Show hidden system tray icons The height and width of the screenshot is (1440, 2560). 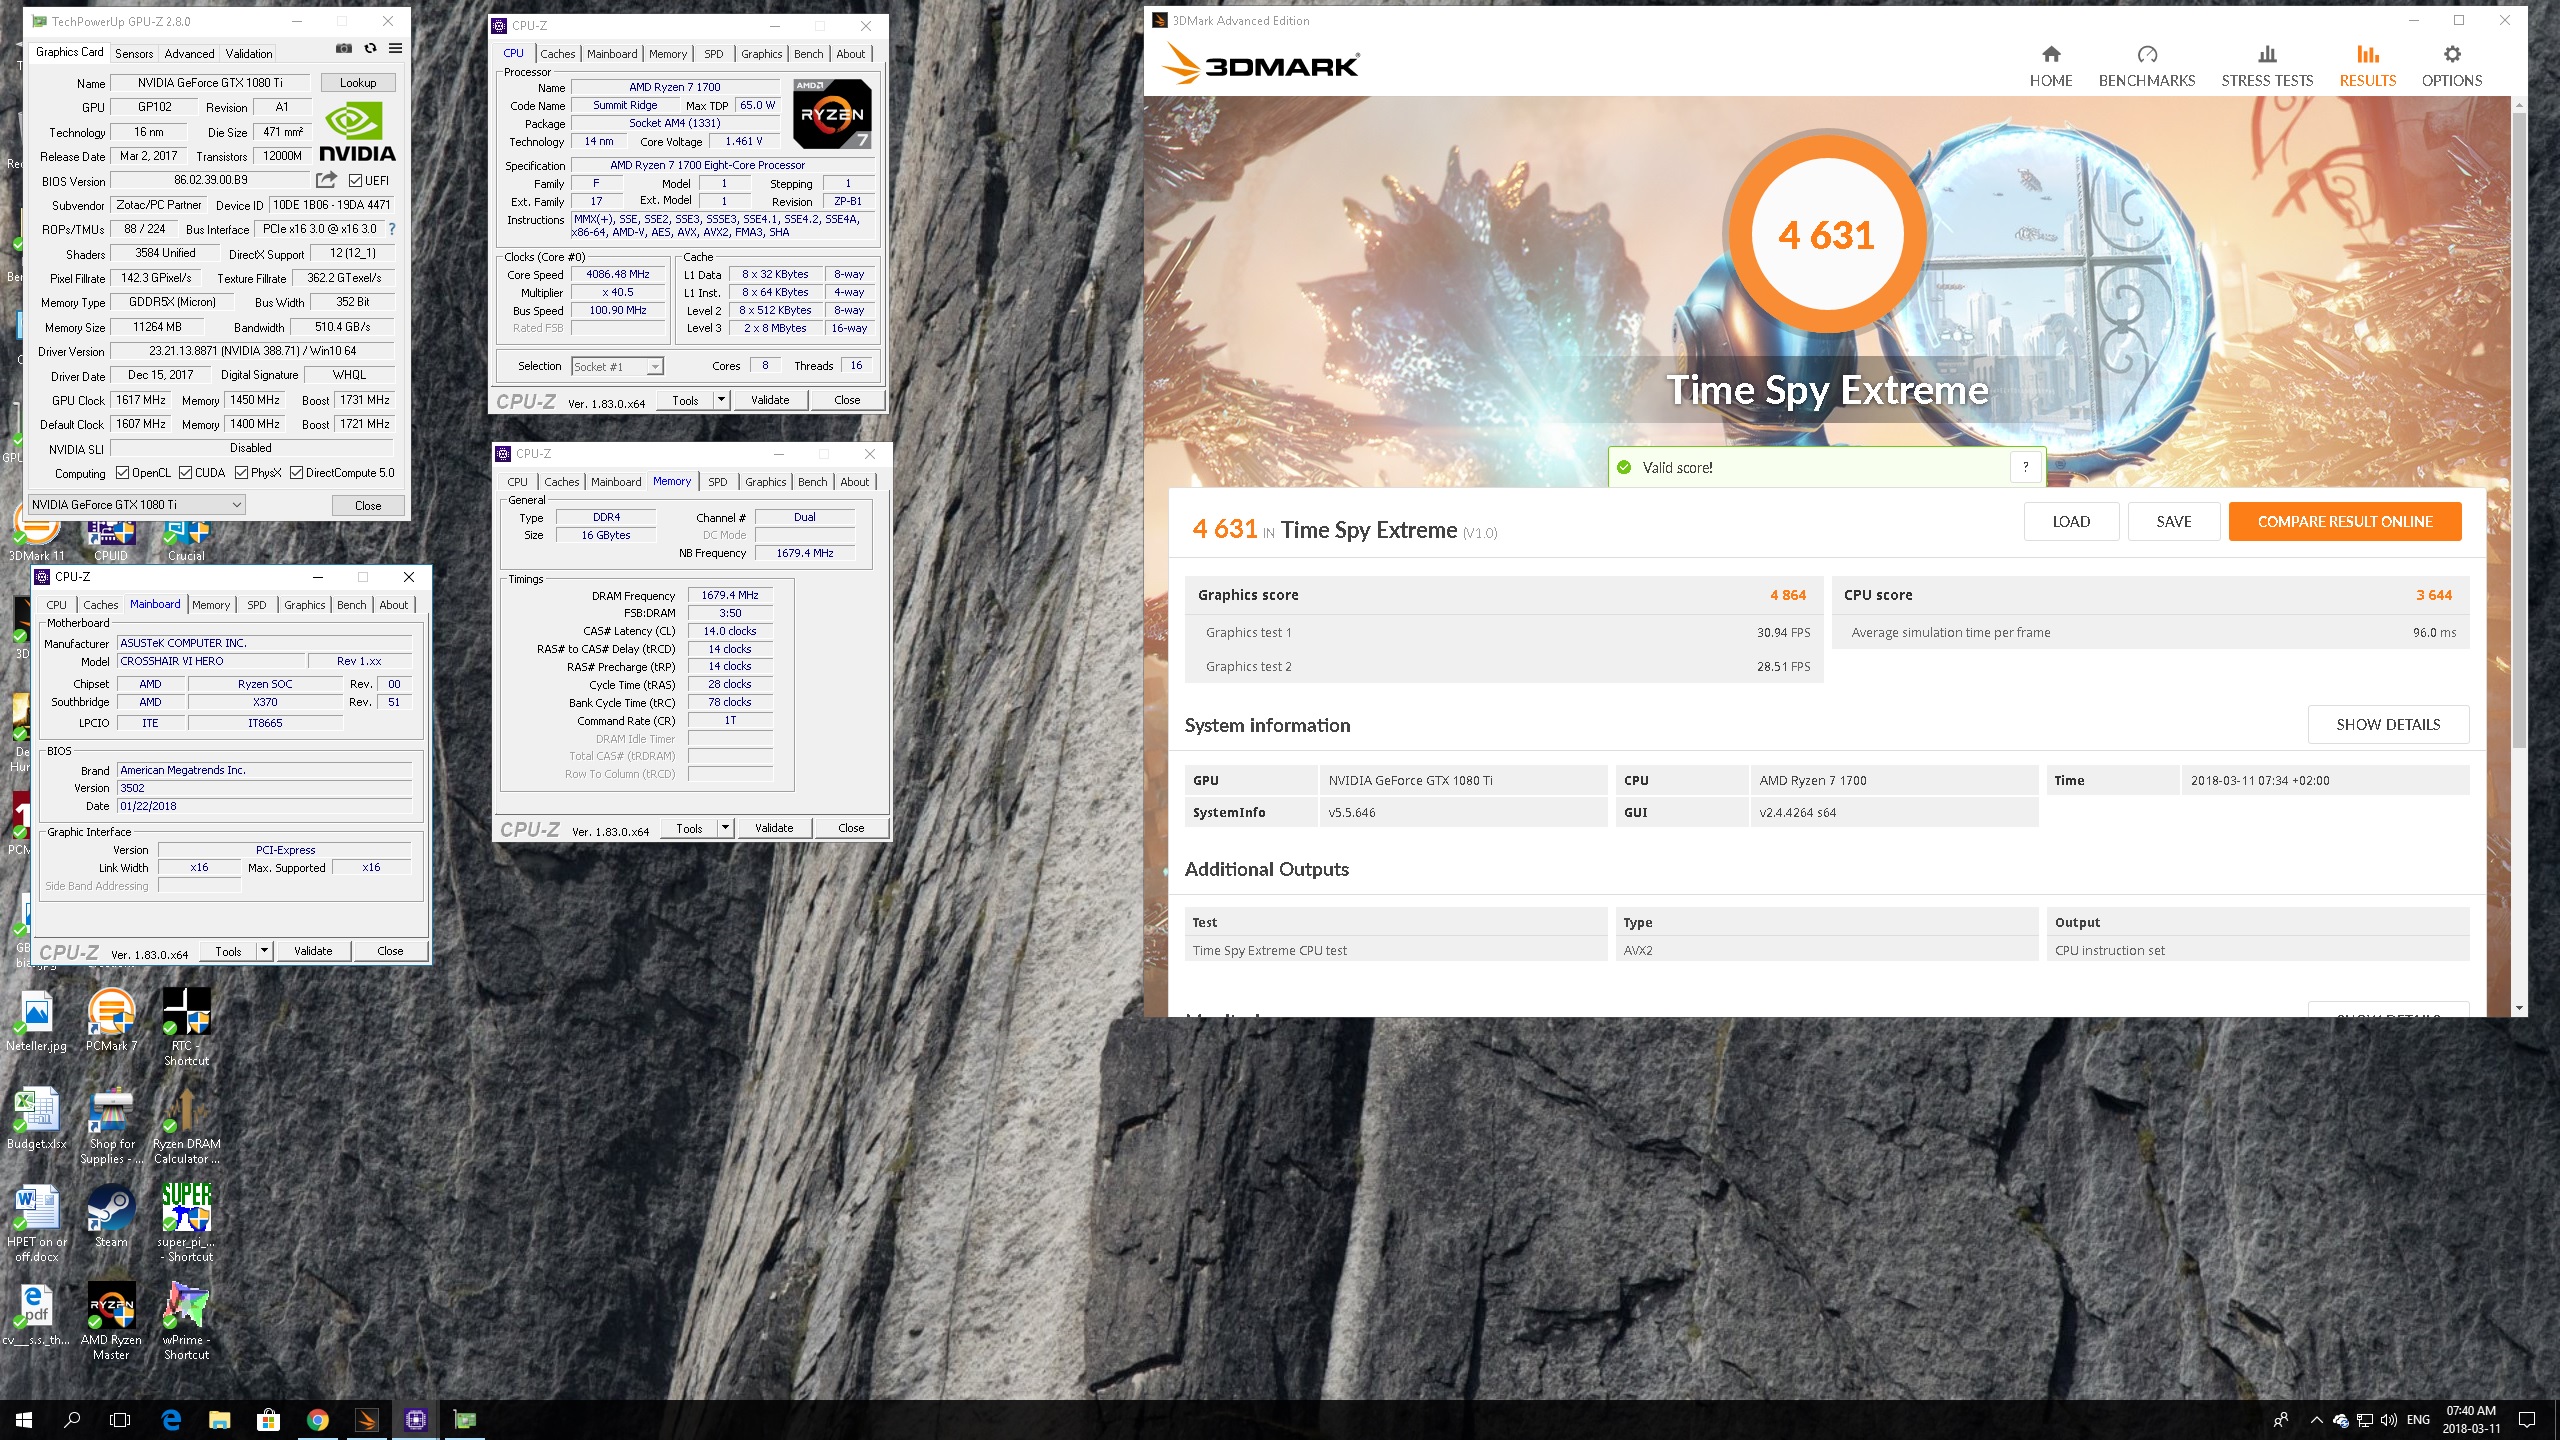[x=2317, y=1420]
